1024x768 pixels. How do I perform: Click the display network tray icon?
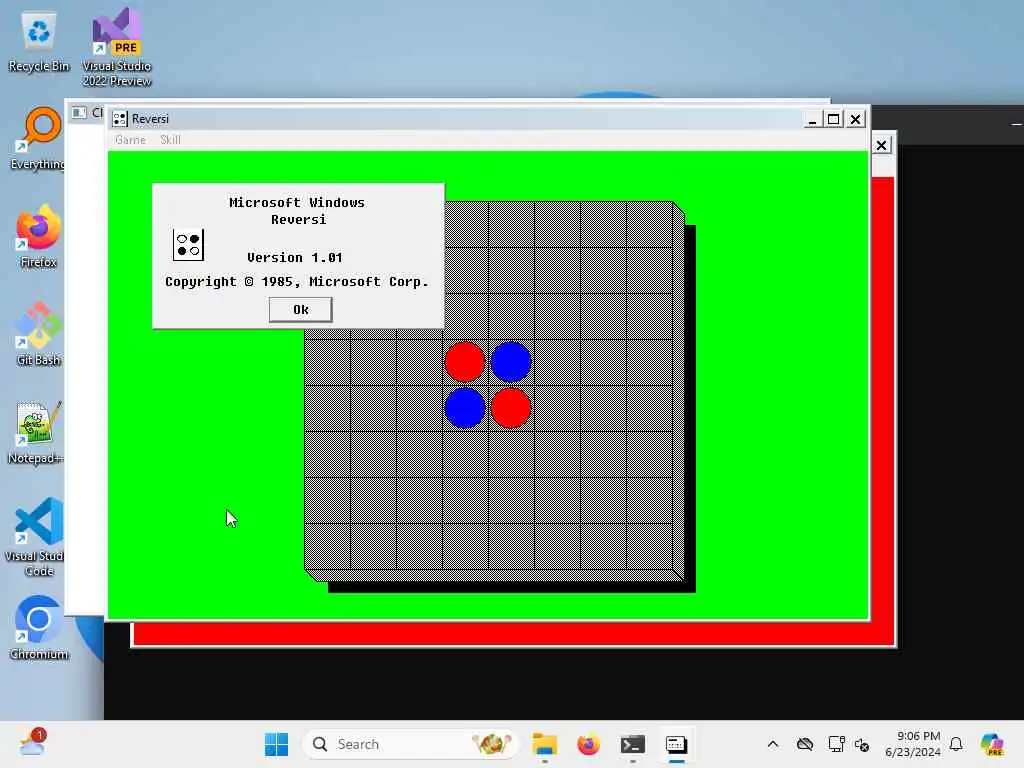click(837, 744)
